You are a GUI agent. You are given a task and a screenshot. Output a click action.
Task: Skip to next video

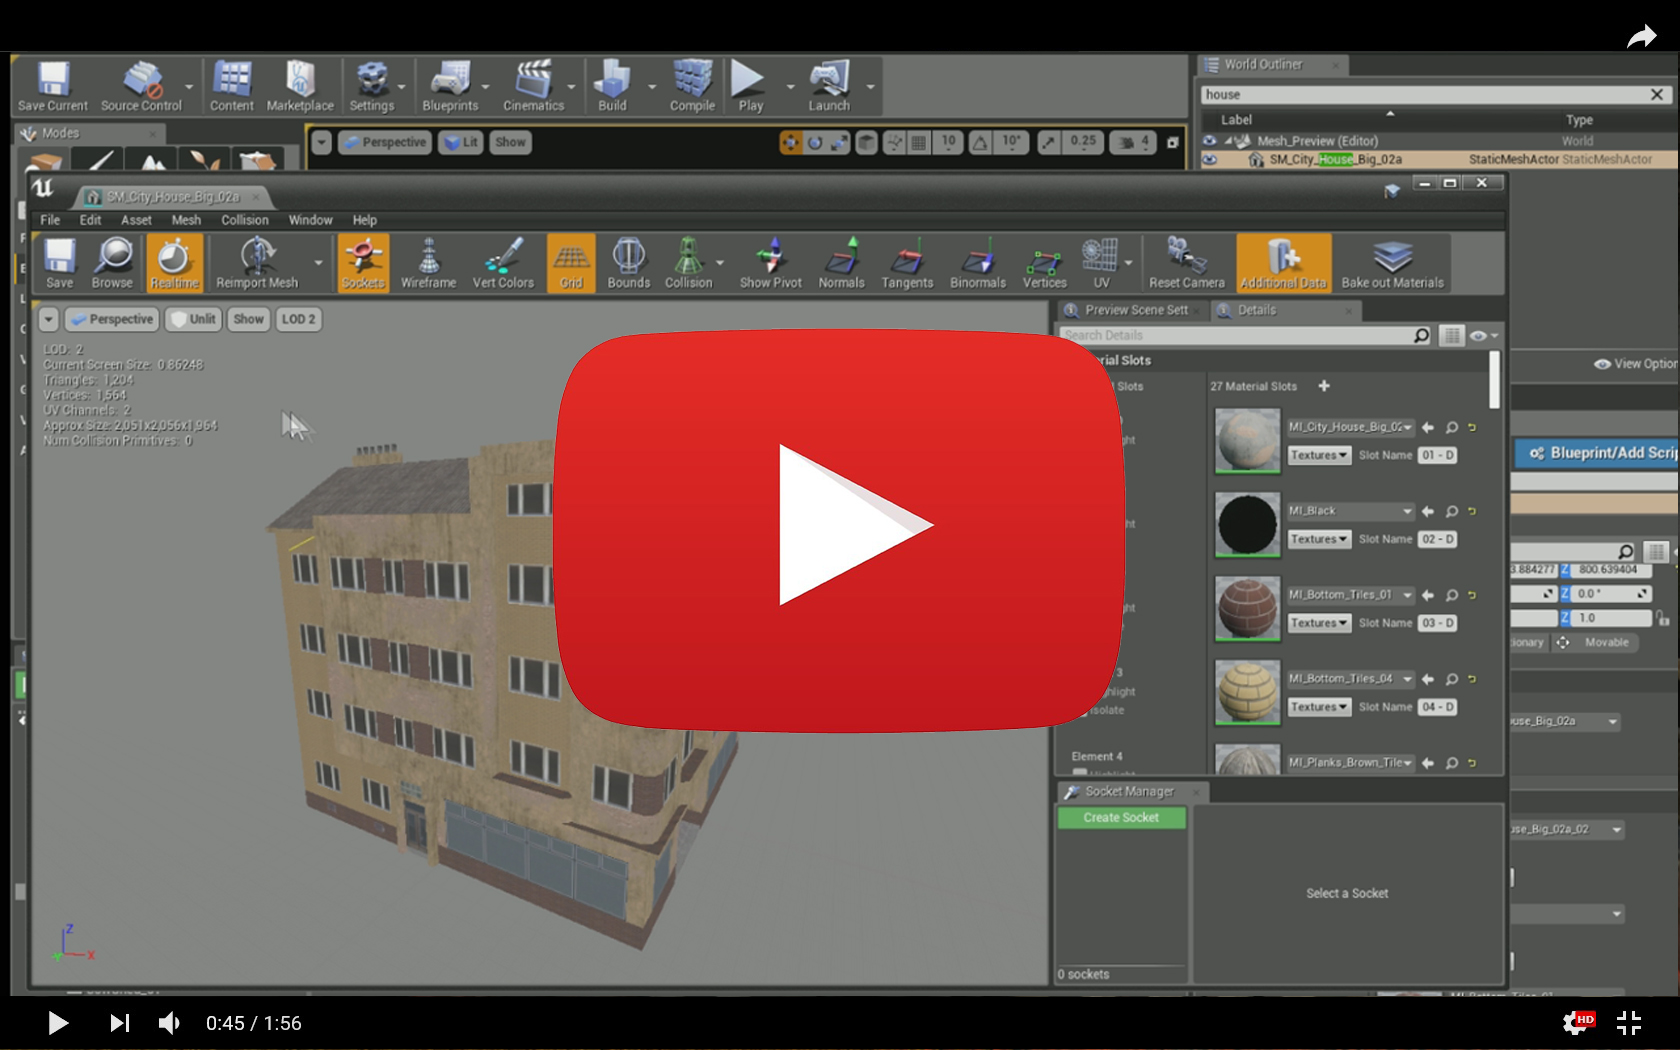pos(119,1022)
